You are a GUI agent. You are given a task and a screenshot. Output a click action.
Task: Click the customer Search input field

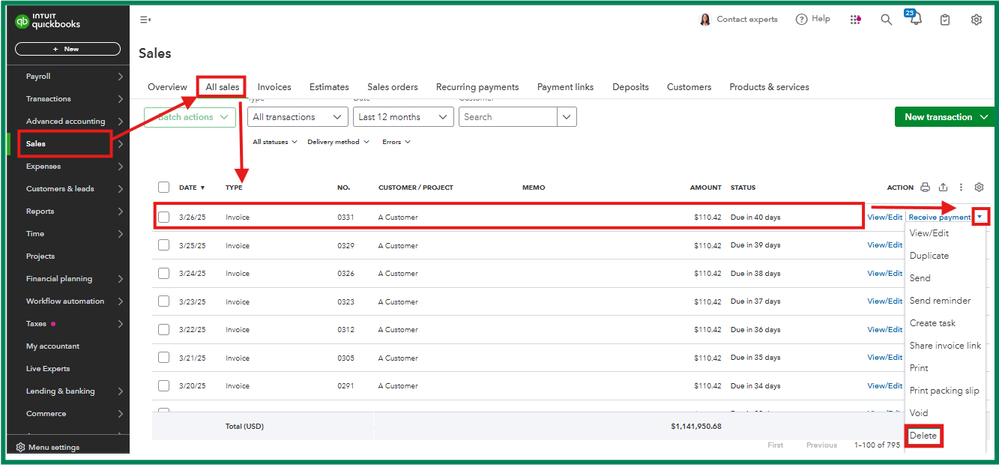click(x=508, y=117)
